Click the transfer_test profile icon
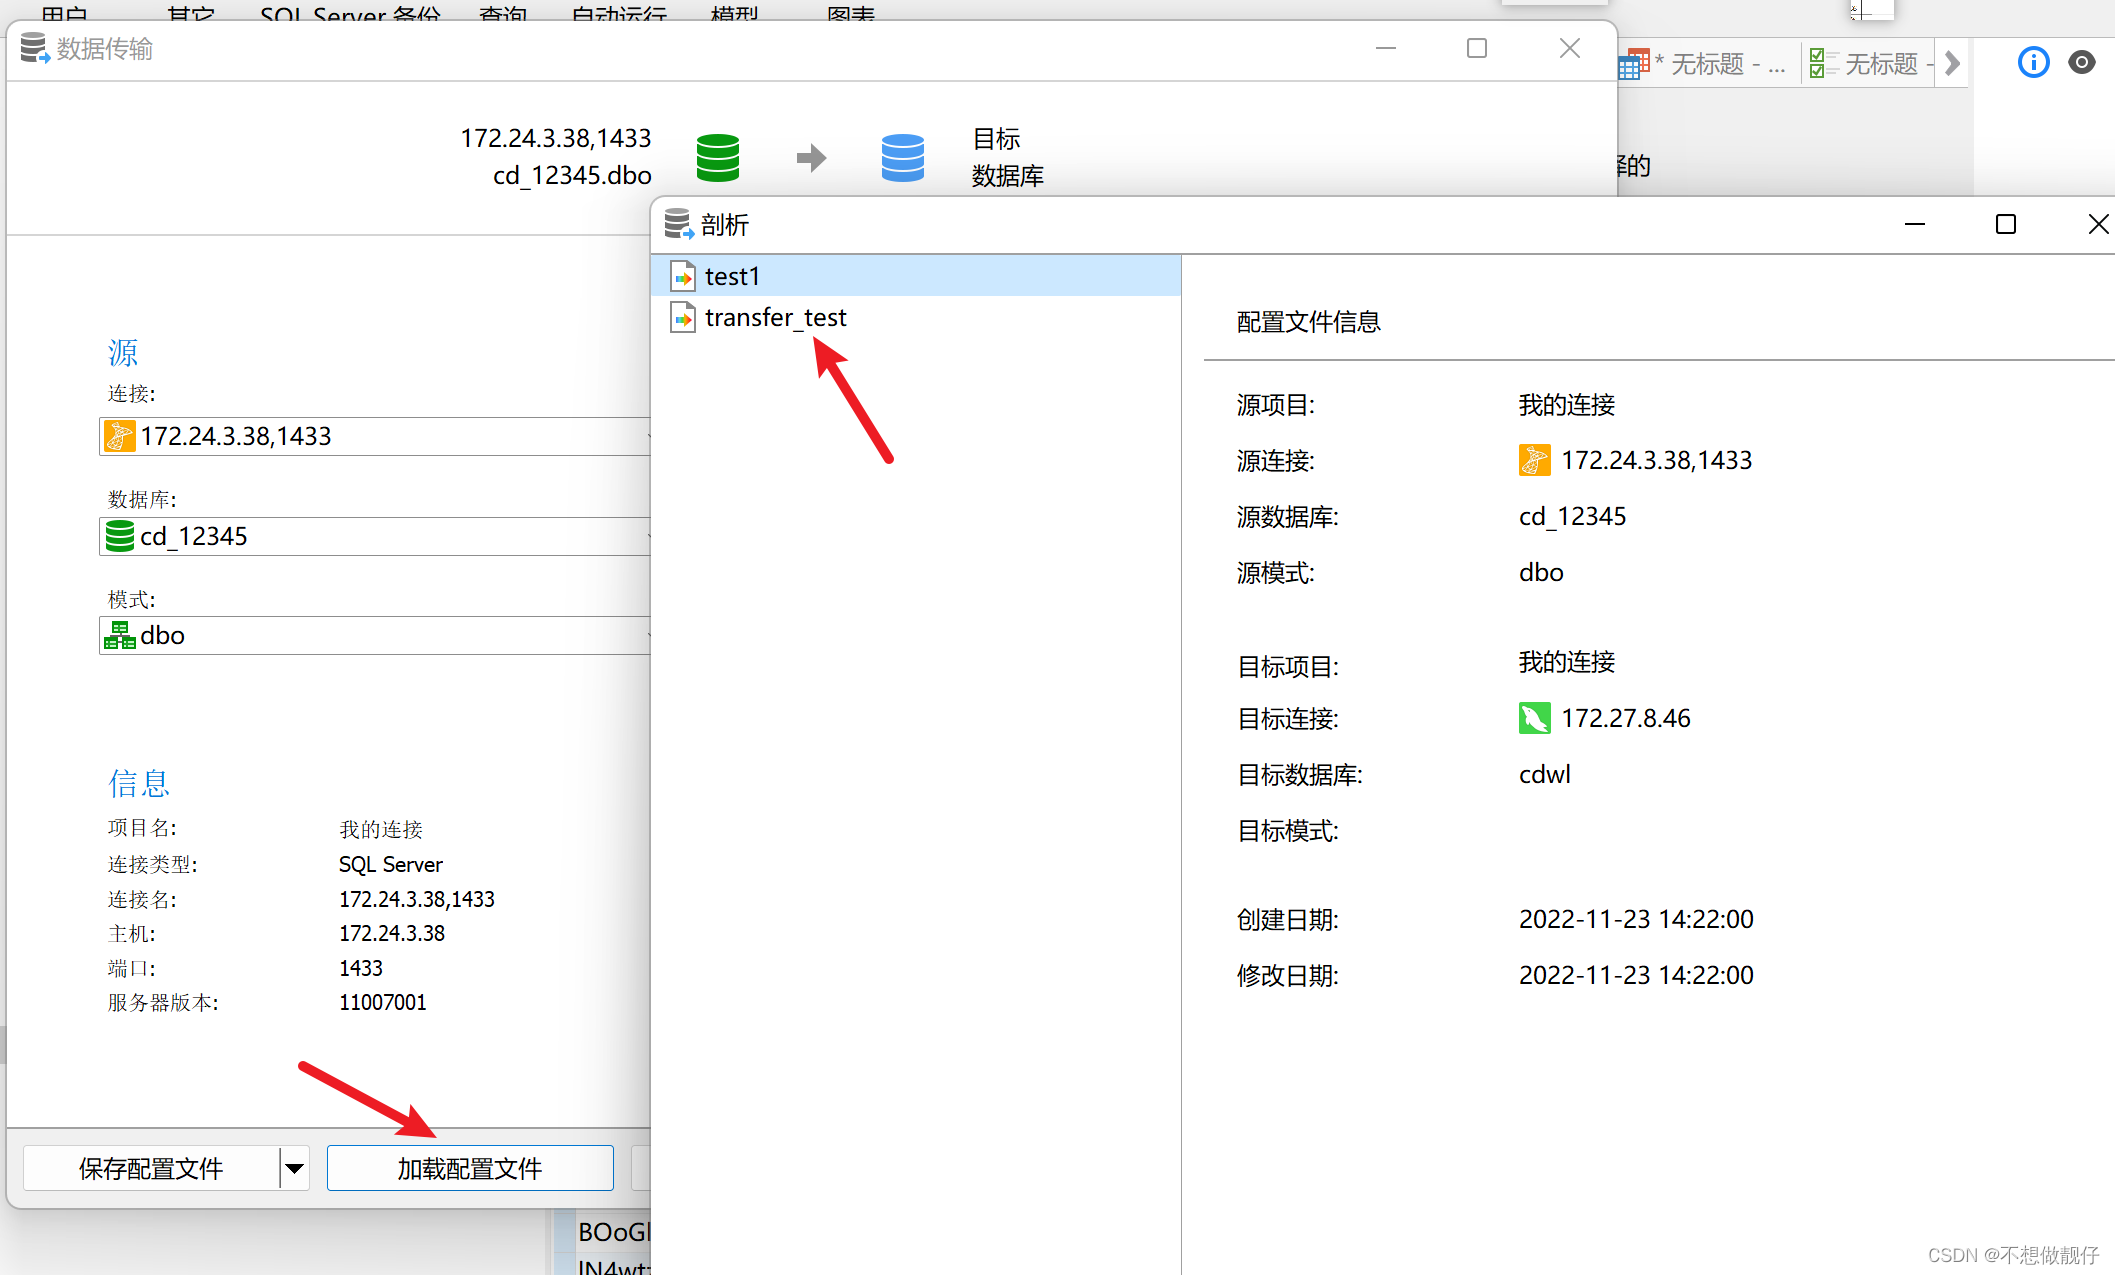This screenshot has width=2115, height=1275. point(684,317)
